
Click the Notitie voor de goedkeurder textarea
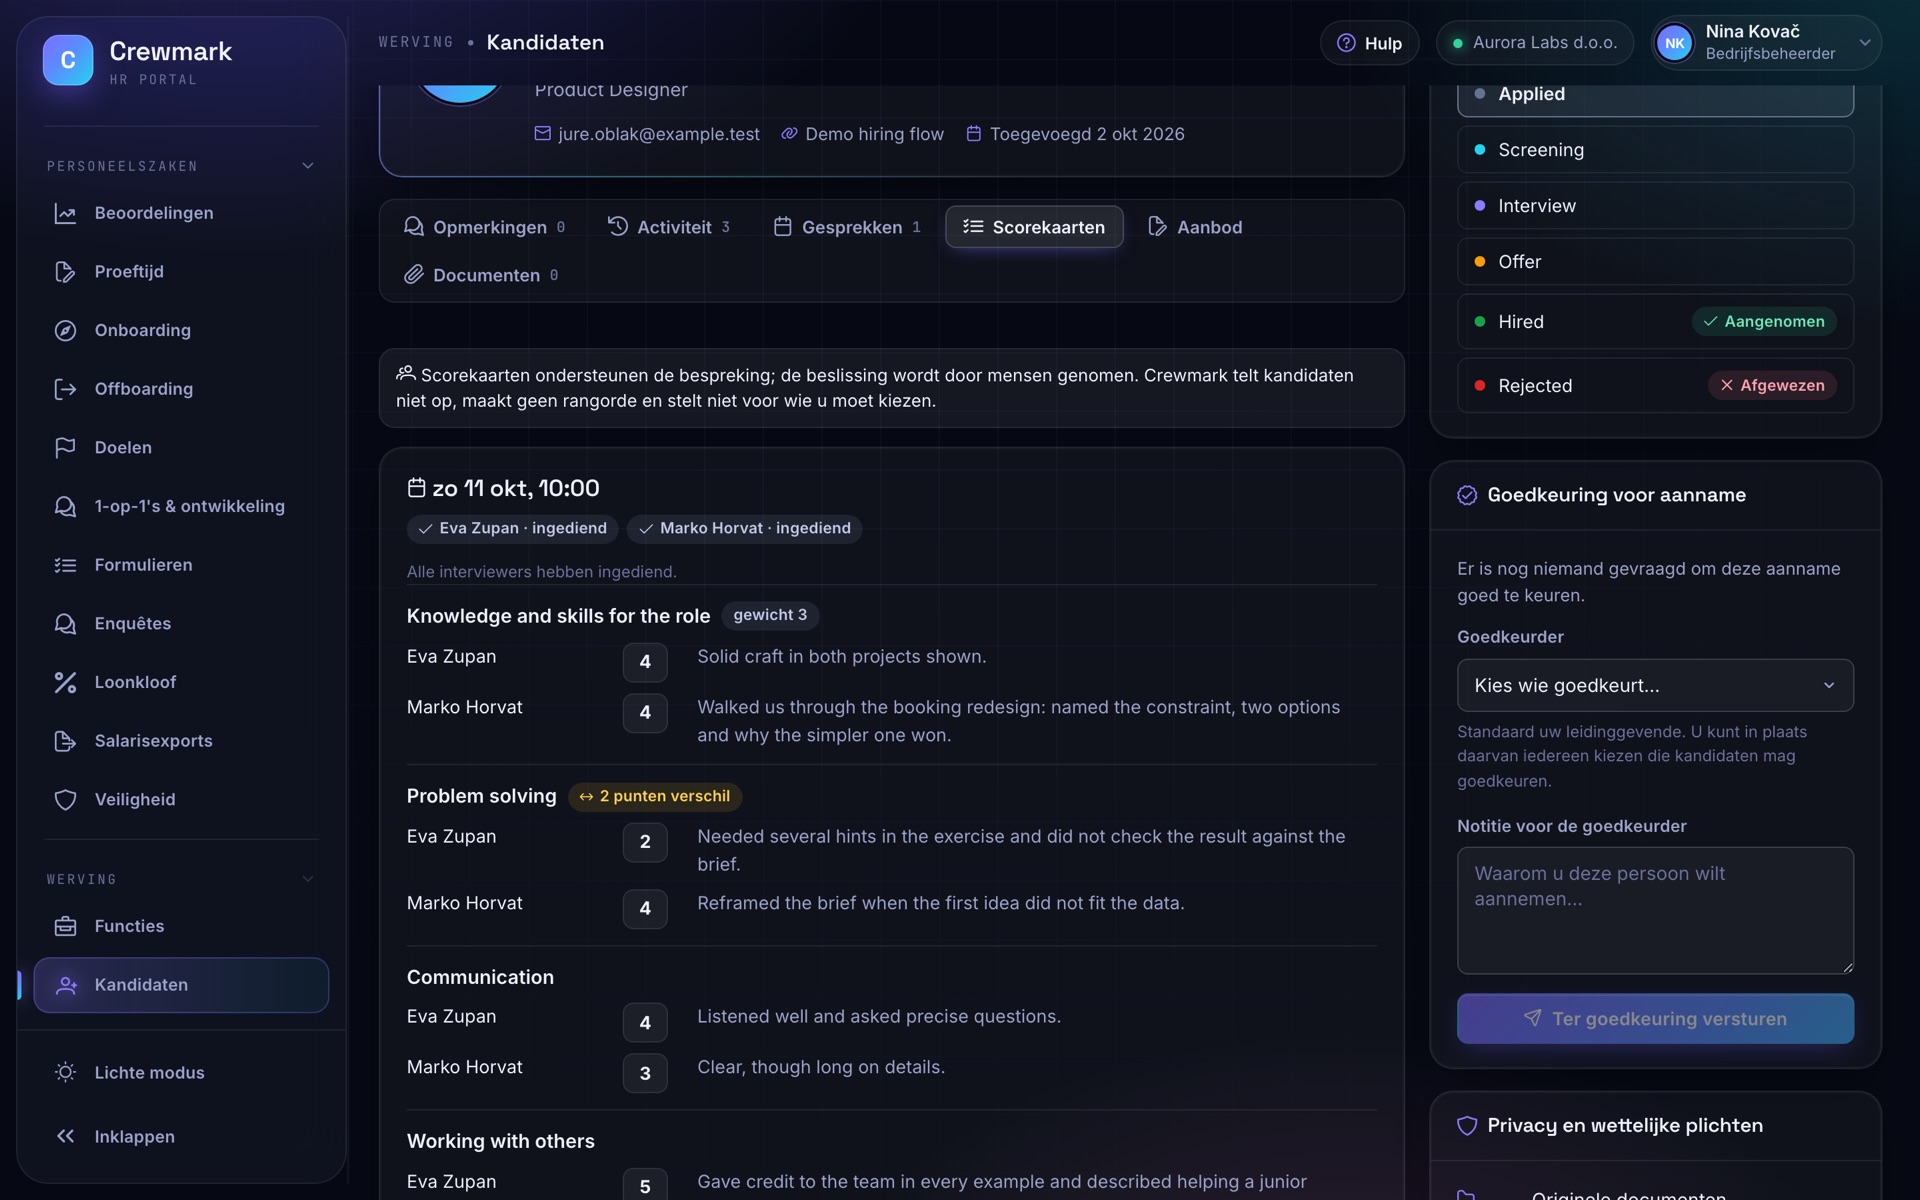click(x=1655, y=911)
